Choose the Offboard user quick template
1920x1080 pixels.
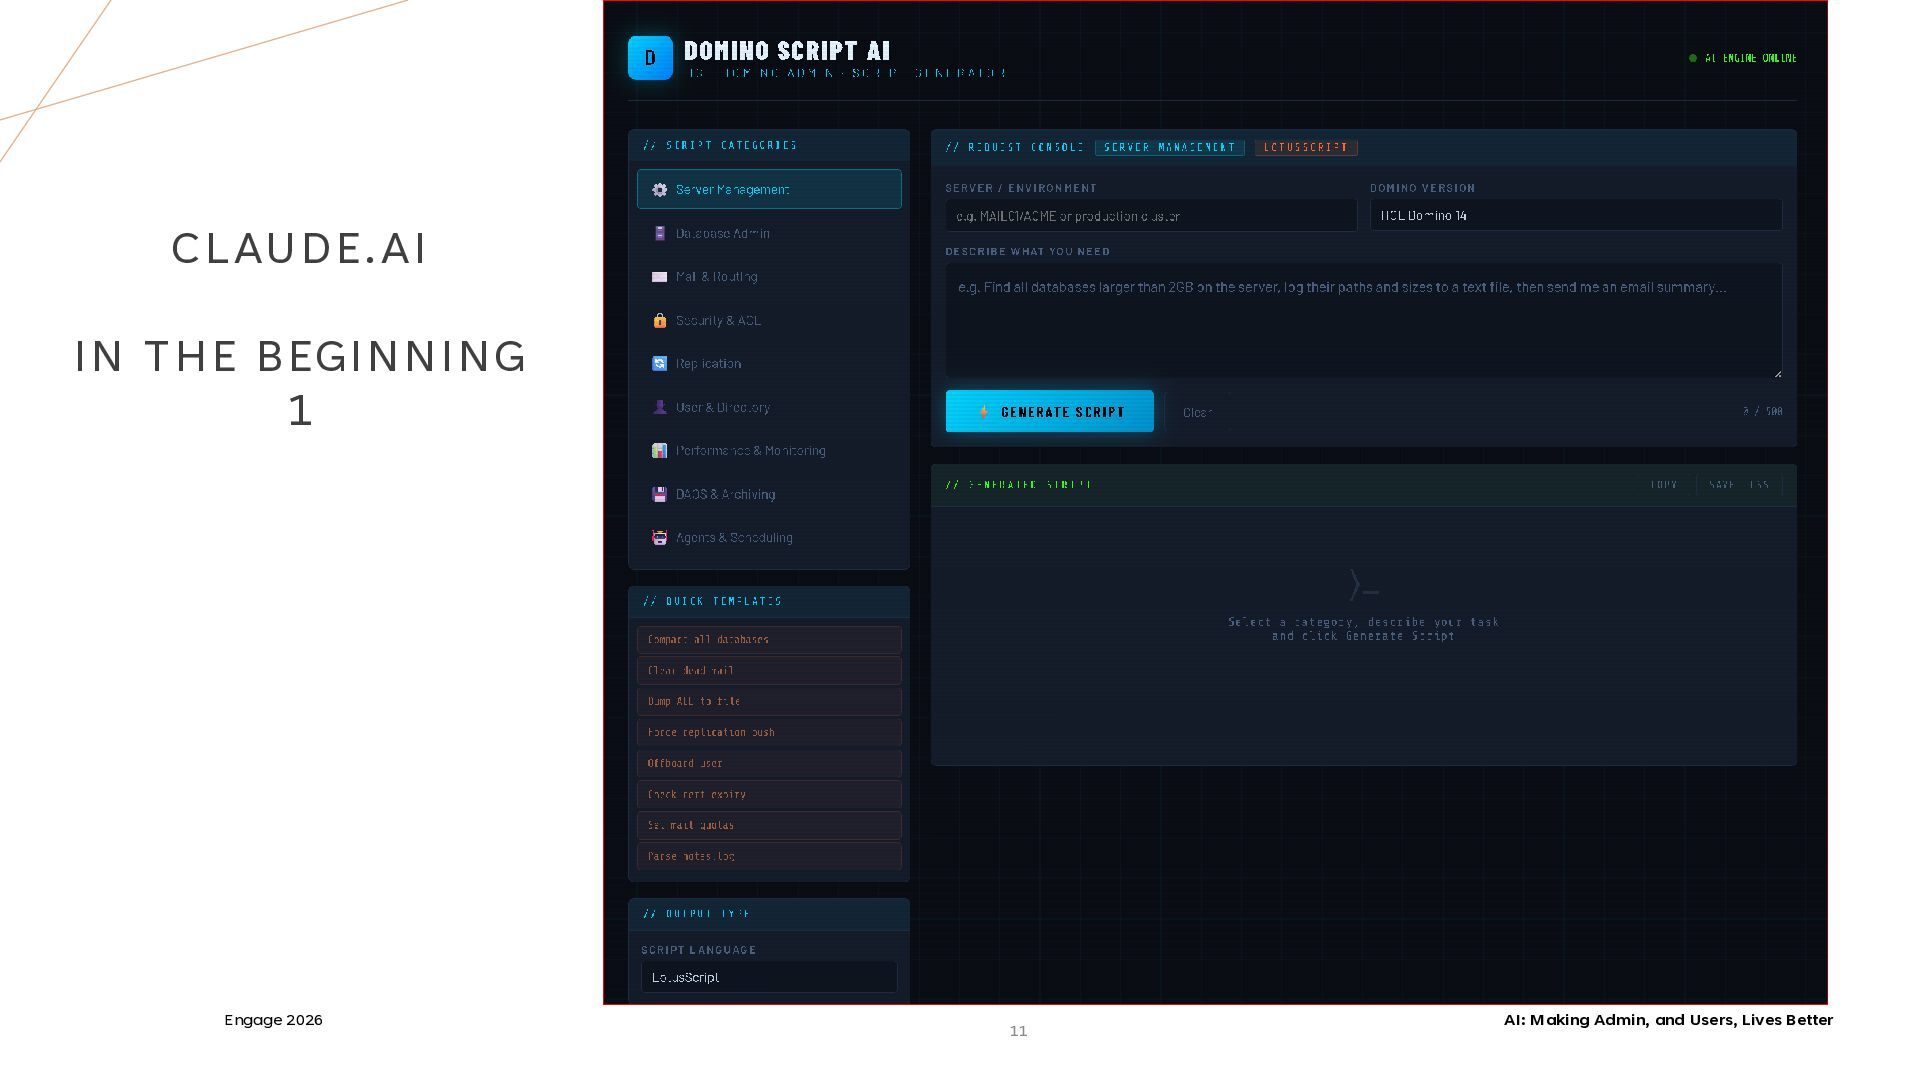click(768, 764)
